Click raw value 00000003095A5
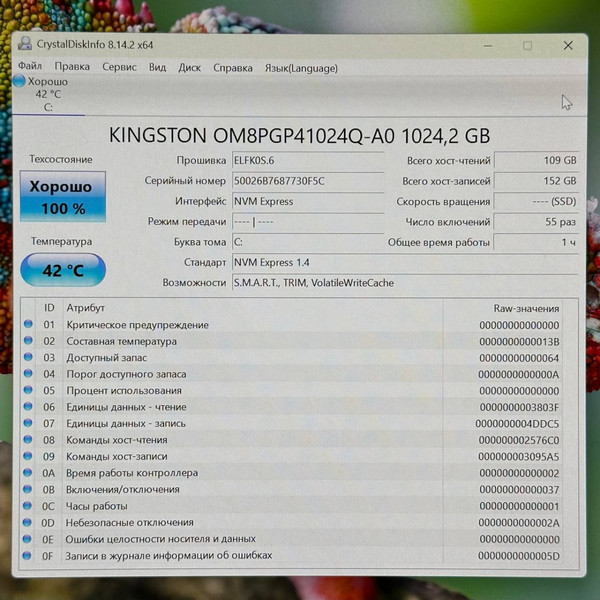This screenshot has width=600, height=600. pos(519,457)
